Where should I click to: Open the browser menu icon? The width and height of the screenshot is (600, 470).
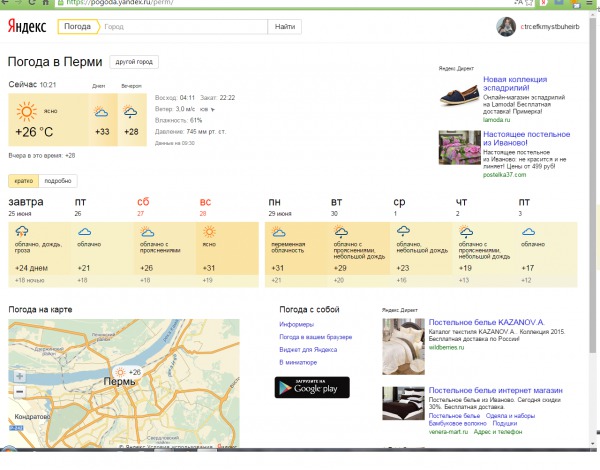point(589,2)
